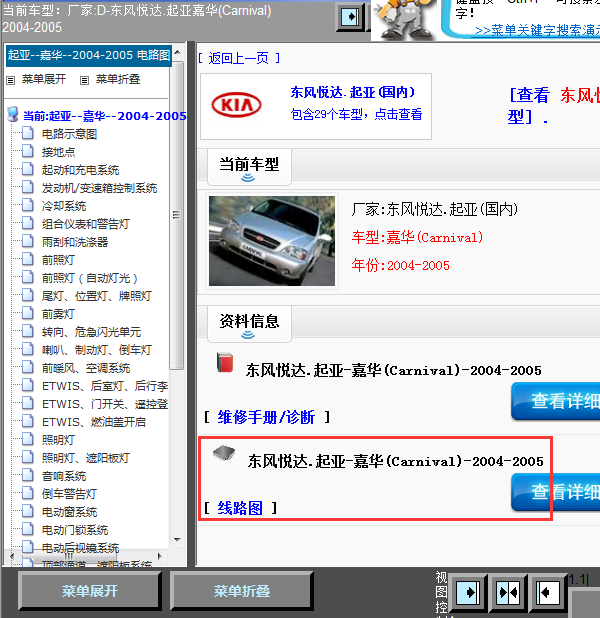Viewport: 600px width, 618px height.
Task: Open 转向、危急闪光单元 tree entry
Action: click(91, 332)
